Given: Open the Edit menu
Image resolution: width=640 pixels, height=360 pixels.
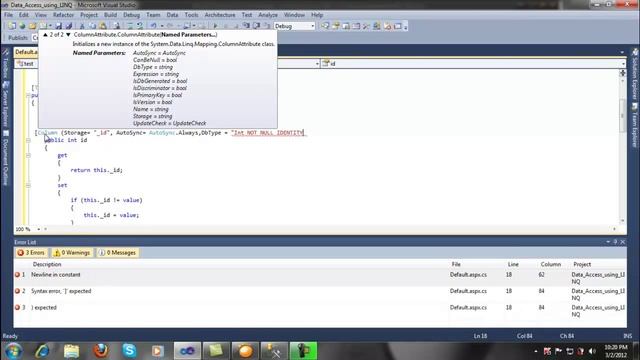Looking at the screenshot, I should 24,15.
